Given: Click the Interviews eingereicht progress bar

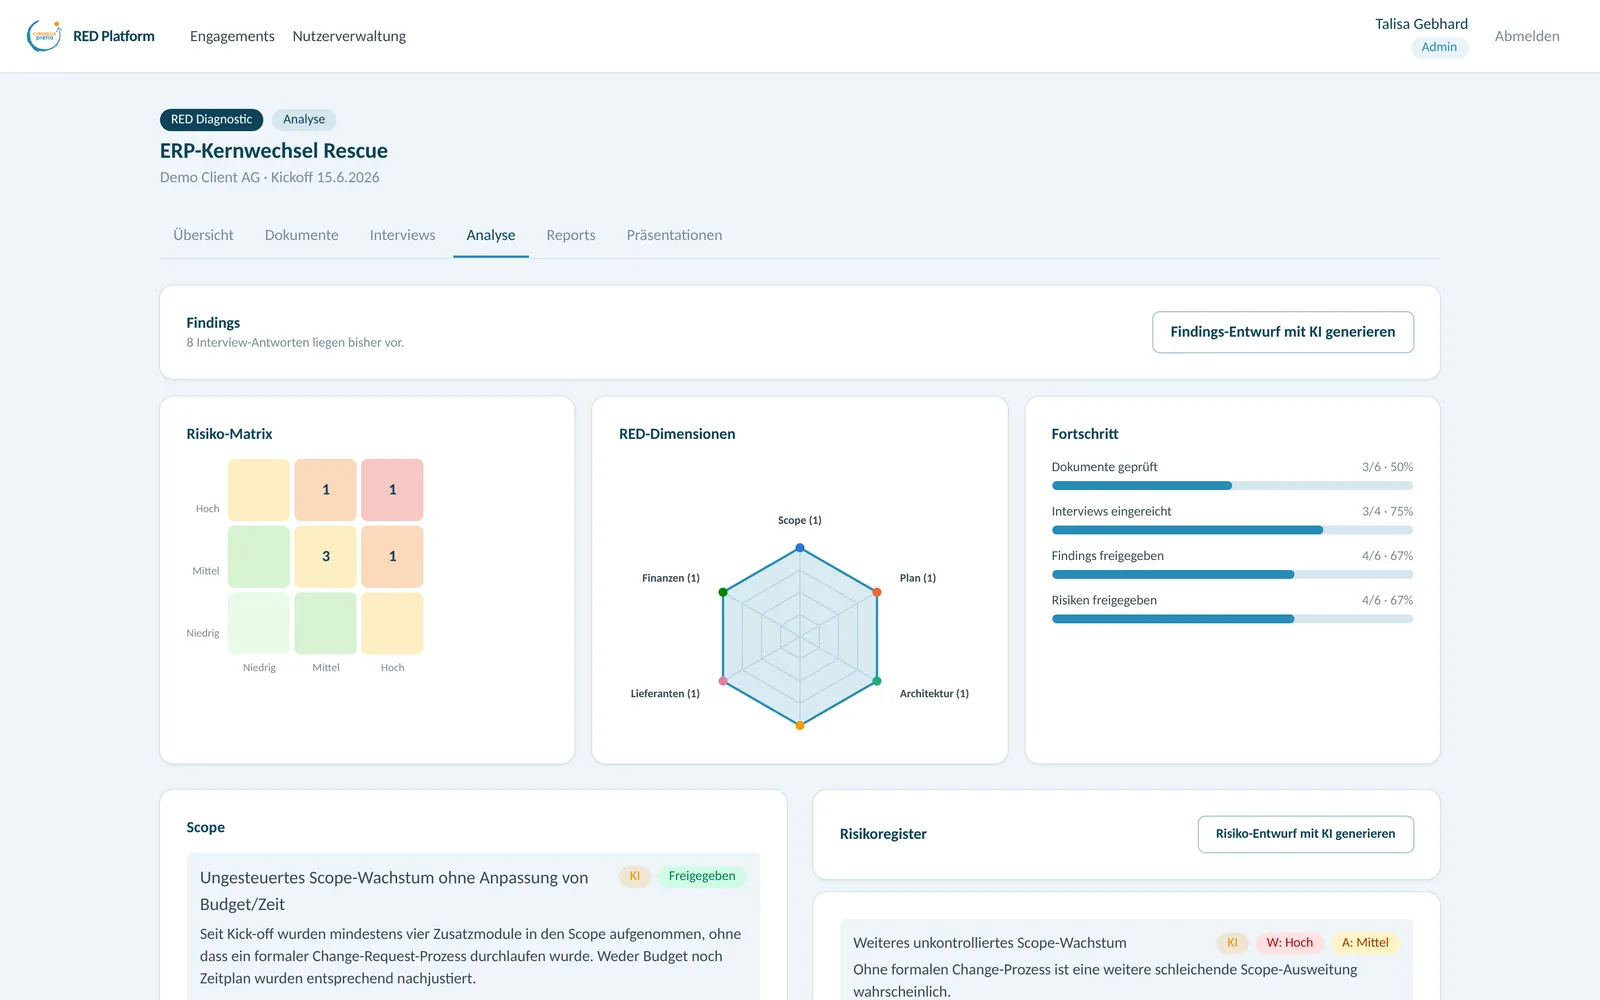Looking at the screenshot, I should 1232,530.
